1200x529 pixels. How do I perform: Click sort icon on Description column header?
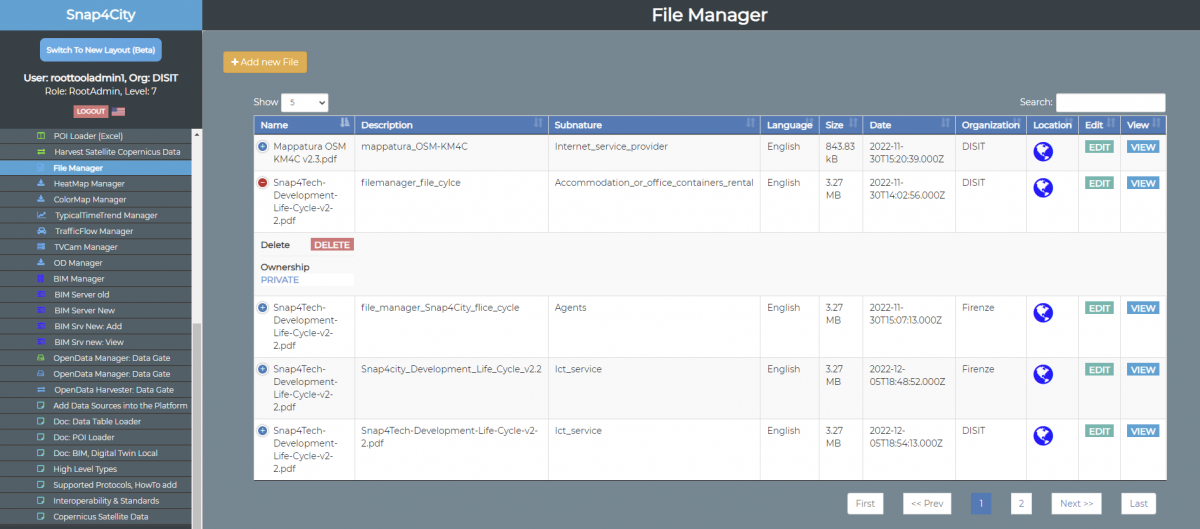538,124
